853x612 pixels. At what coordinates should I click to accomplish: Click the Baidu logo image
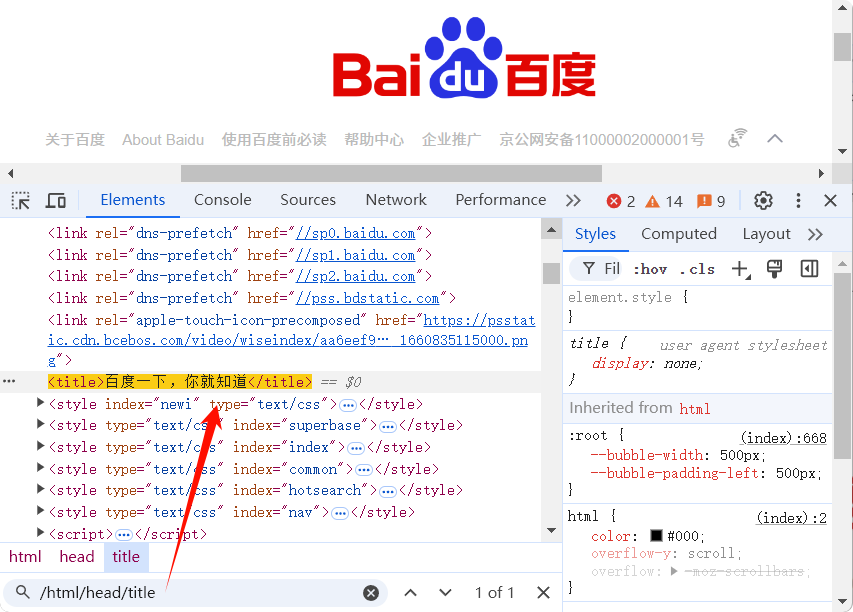464,57
